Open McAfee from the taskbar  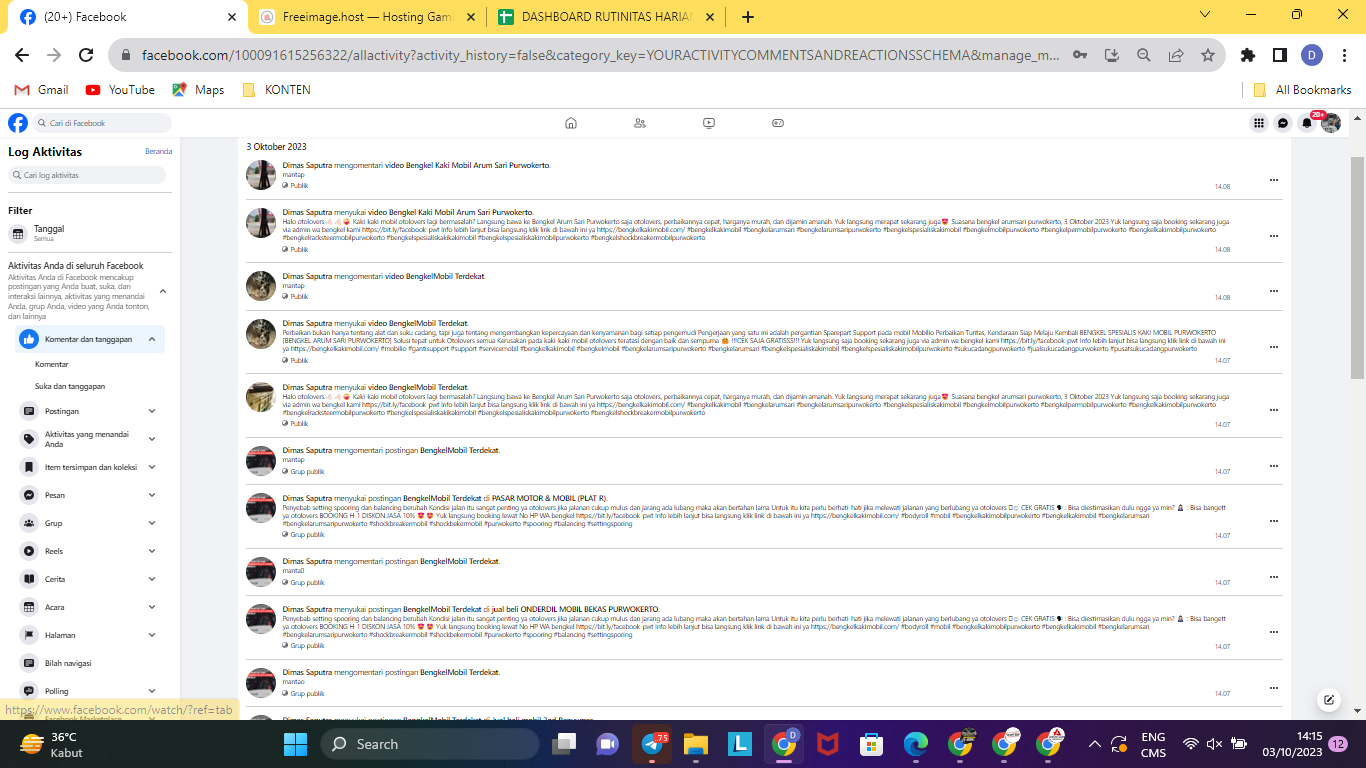coord(828,744)
